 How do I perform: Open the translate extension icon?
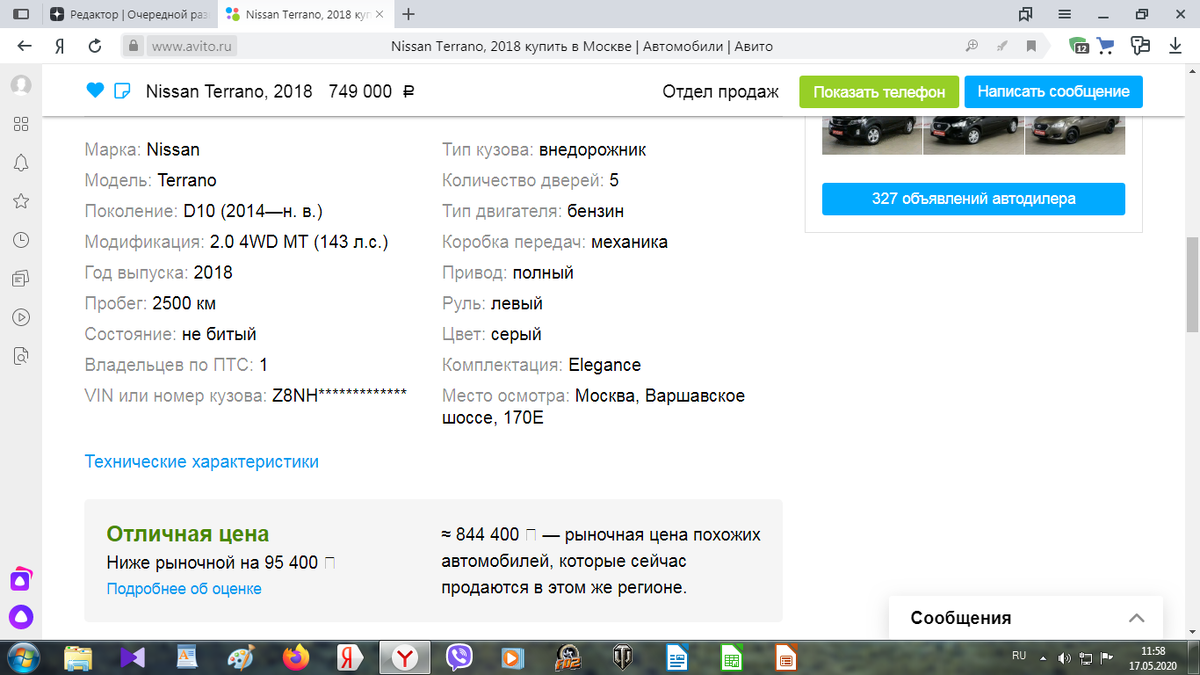tap(1140, 46)
